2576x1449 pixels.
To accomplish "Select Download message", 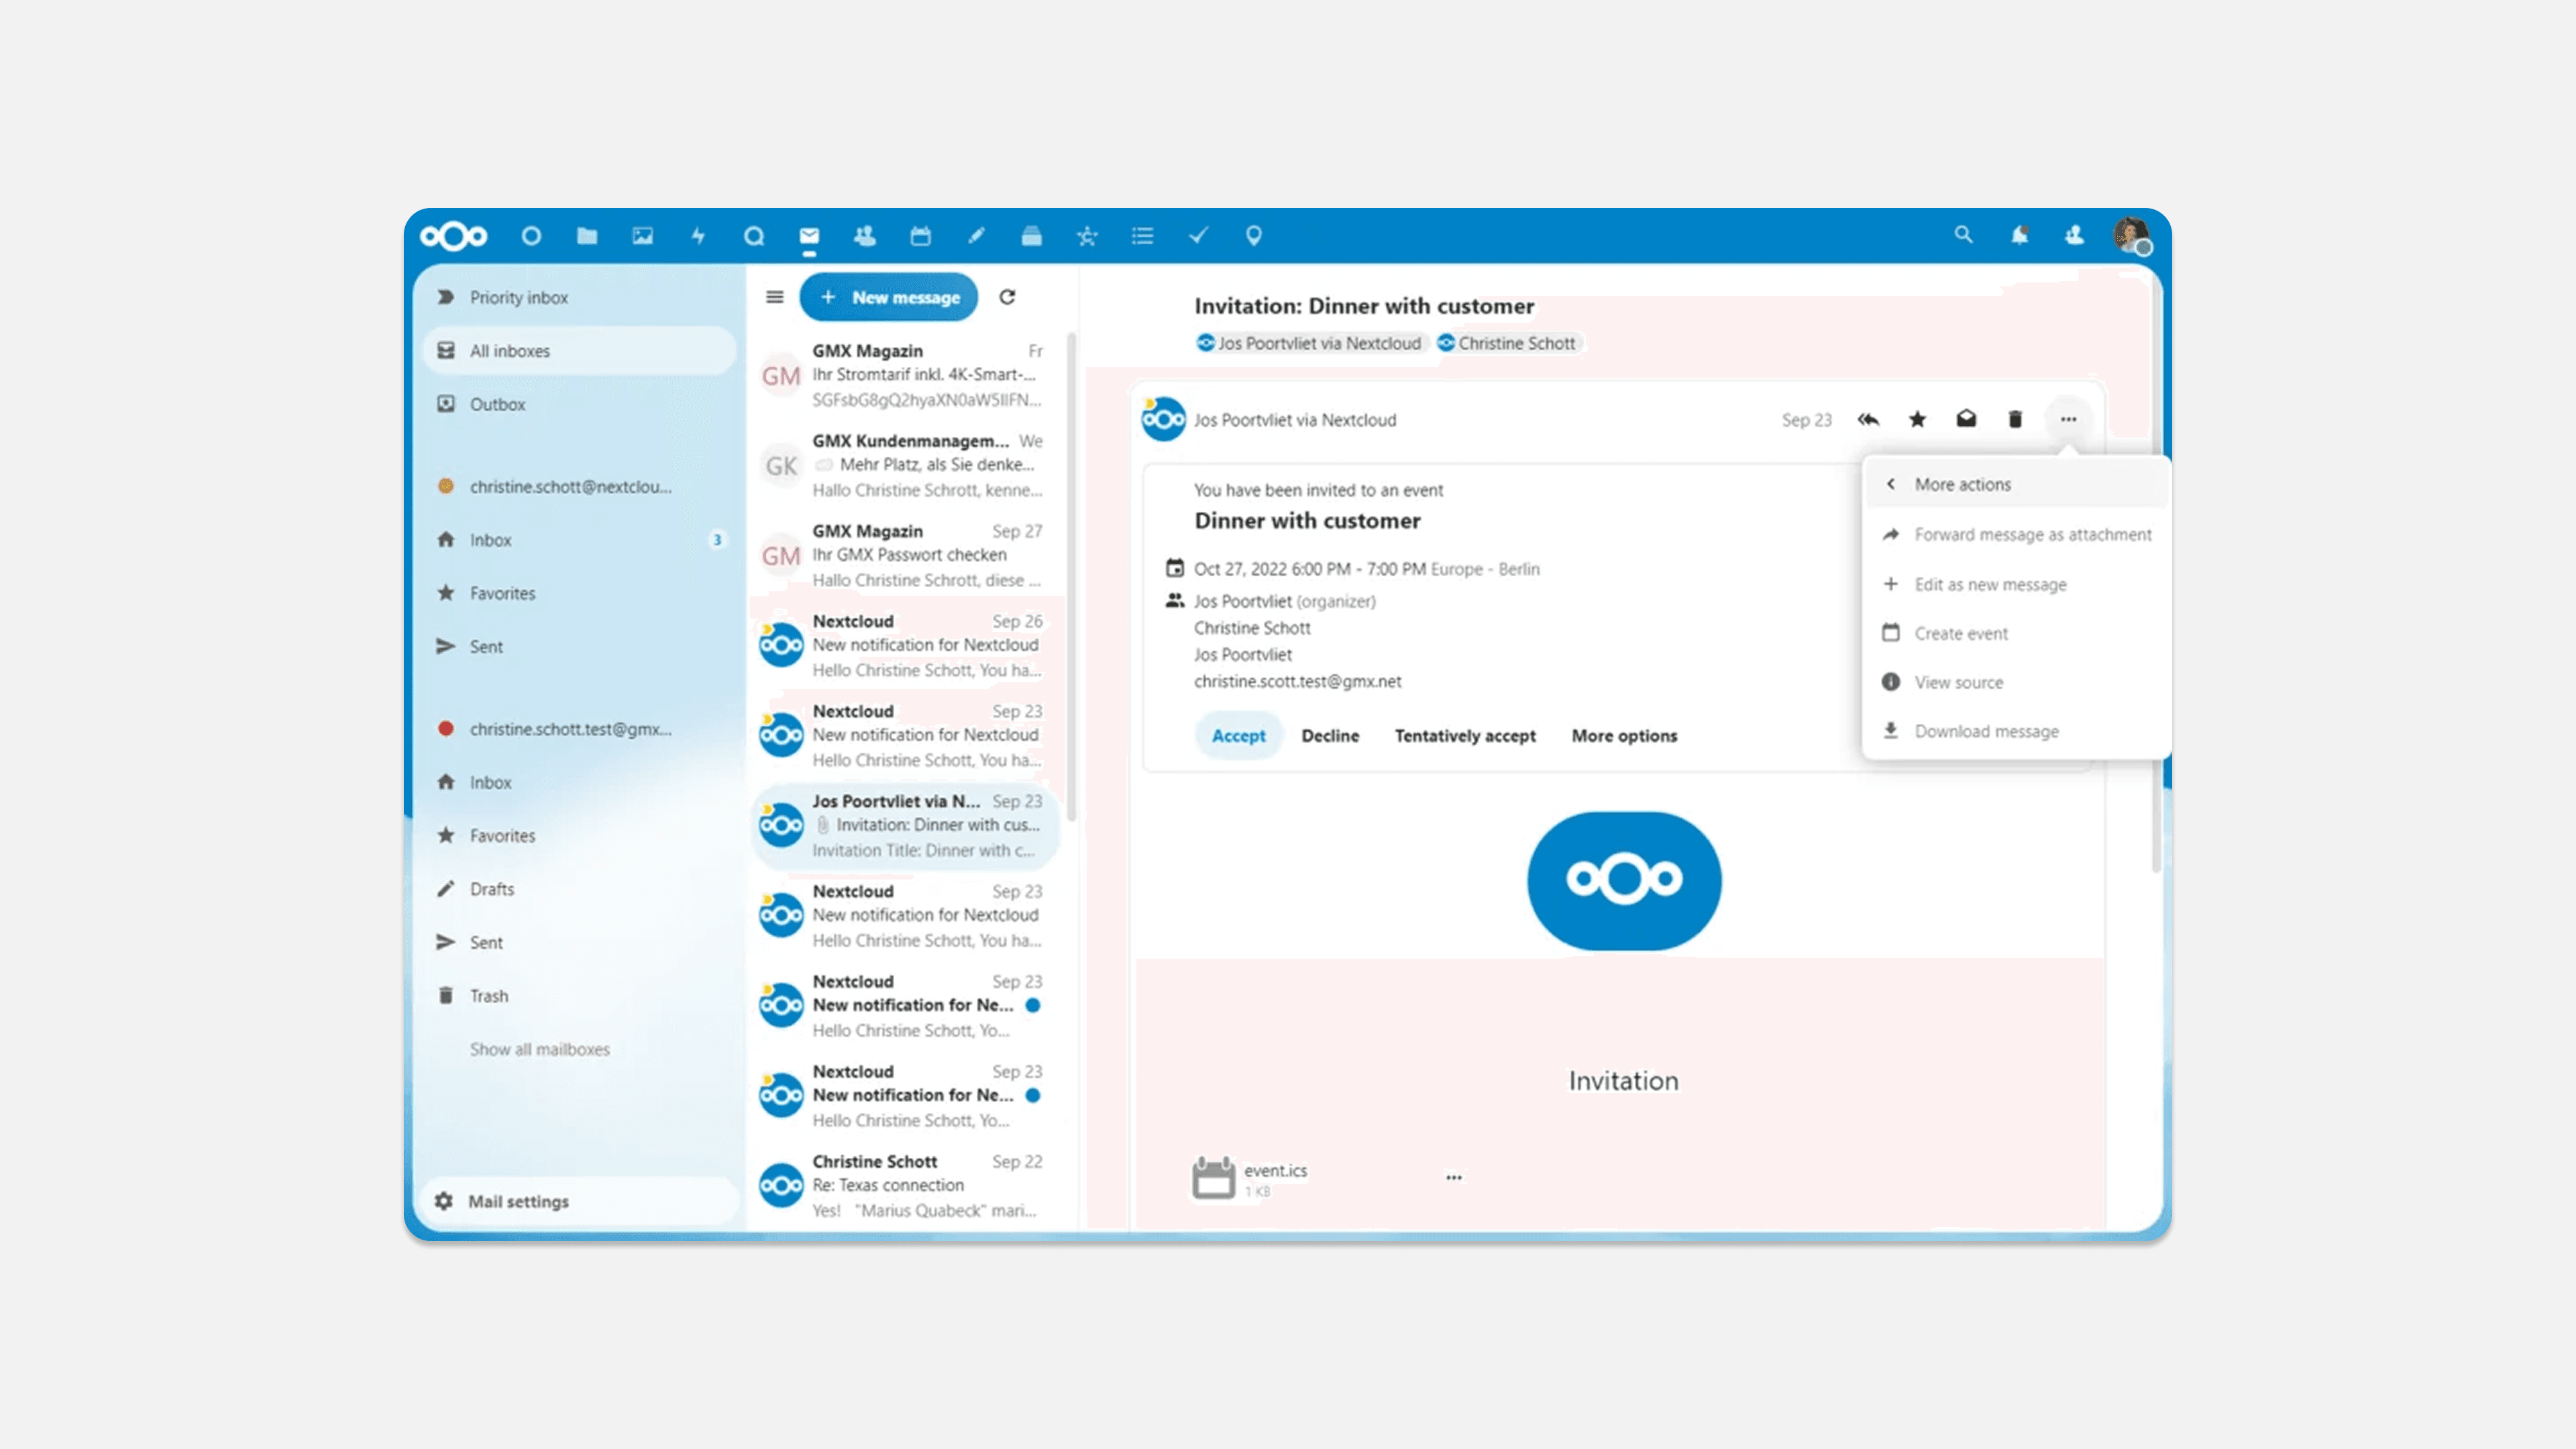I will pos(2017,731).
